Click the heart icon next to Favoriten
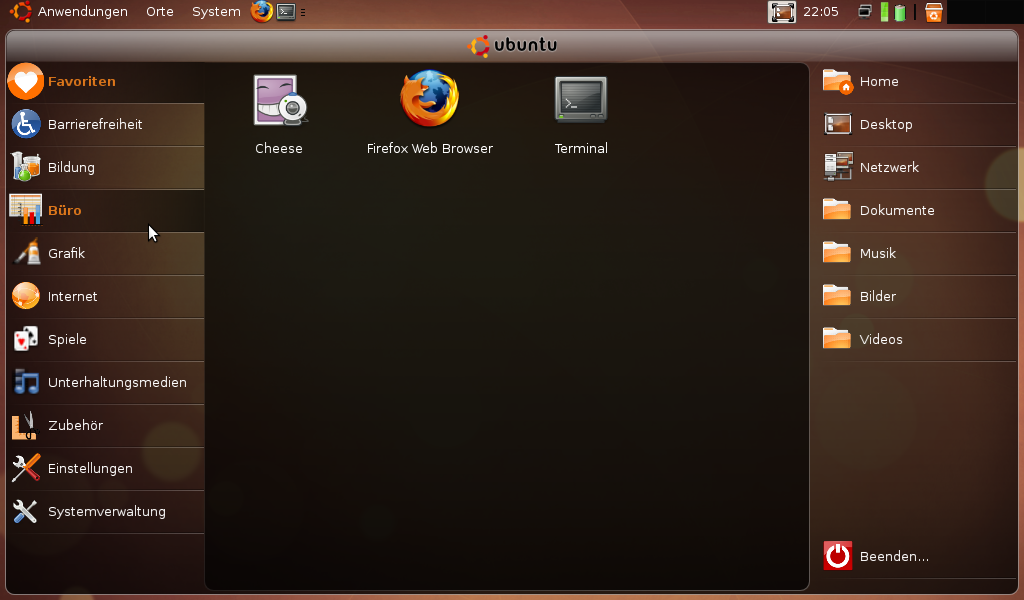Image resolution: width=1024 pixels, height=600 pixels. 25,82
